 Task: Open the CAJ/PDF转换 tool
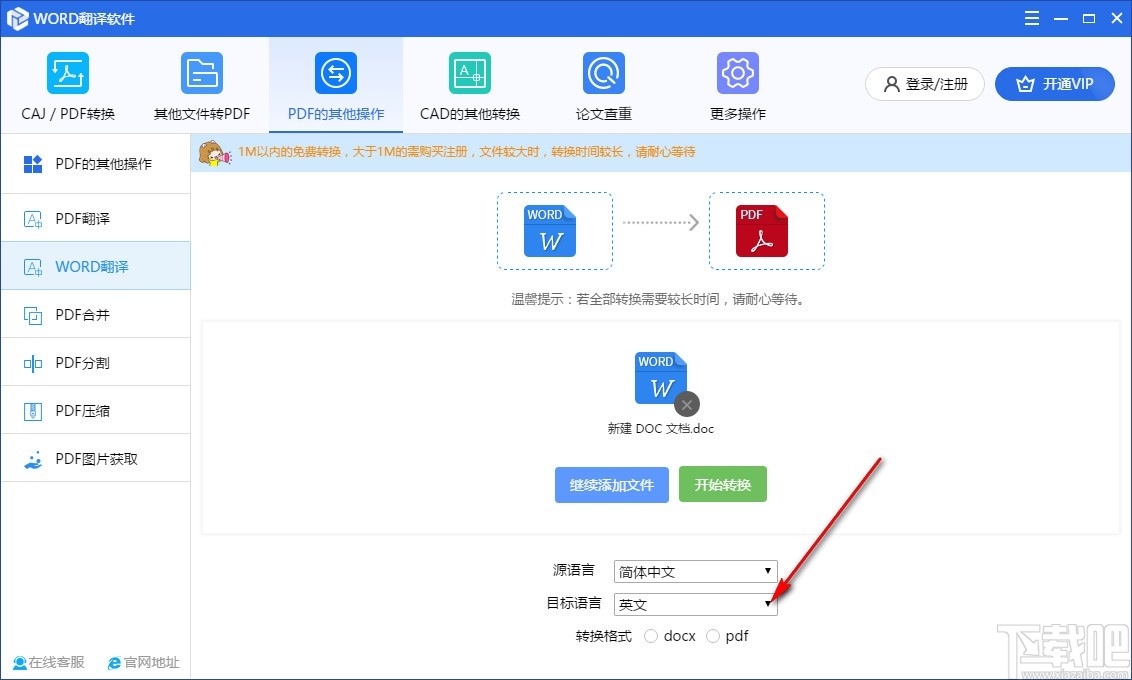tap(67, 85)
